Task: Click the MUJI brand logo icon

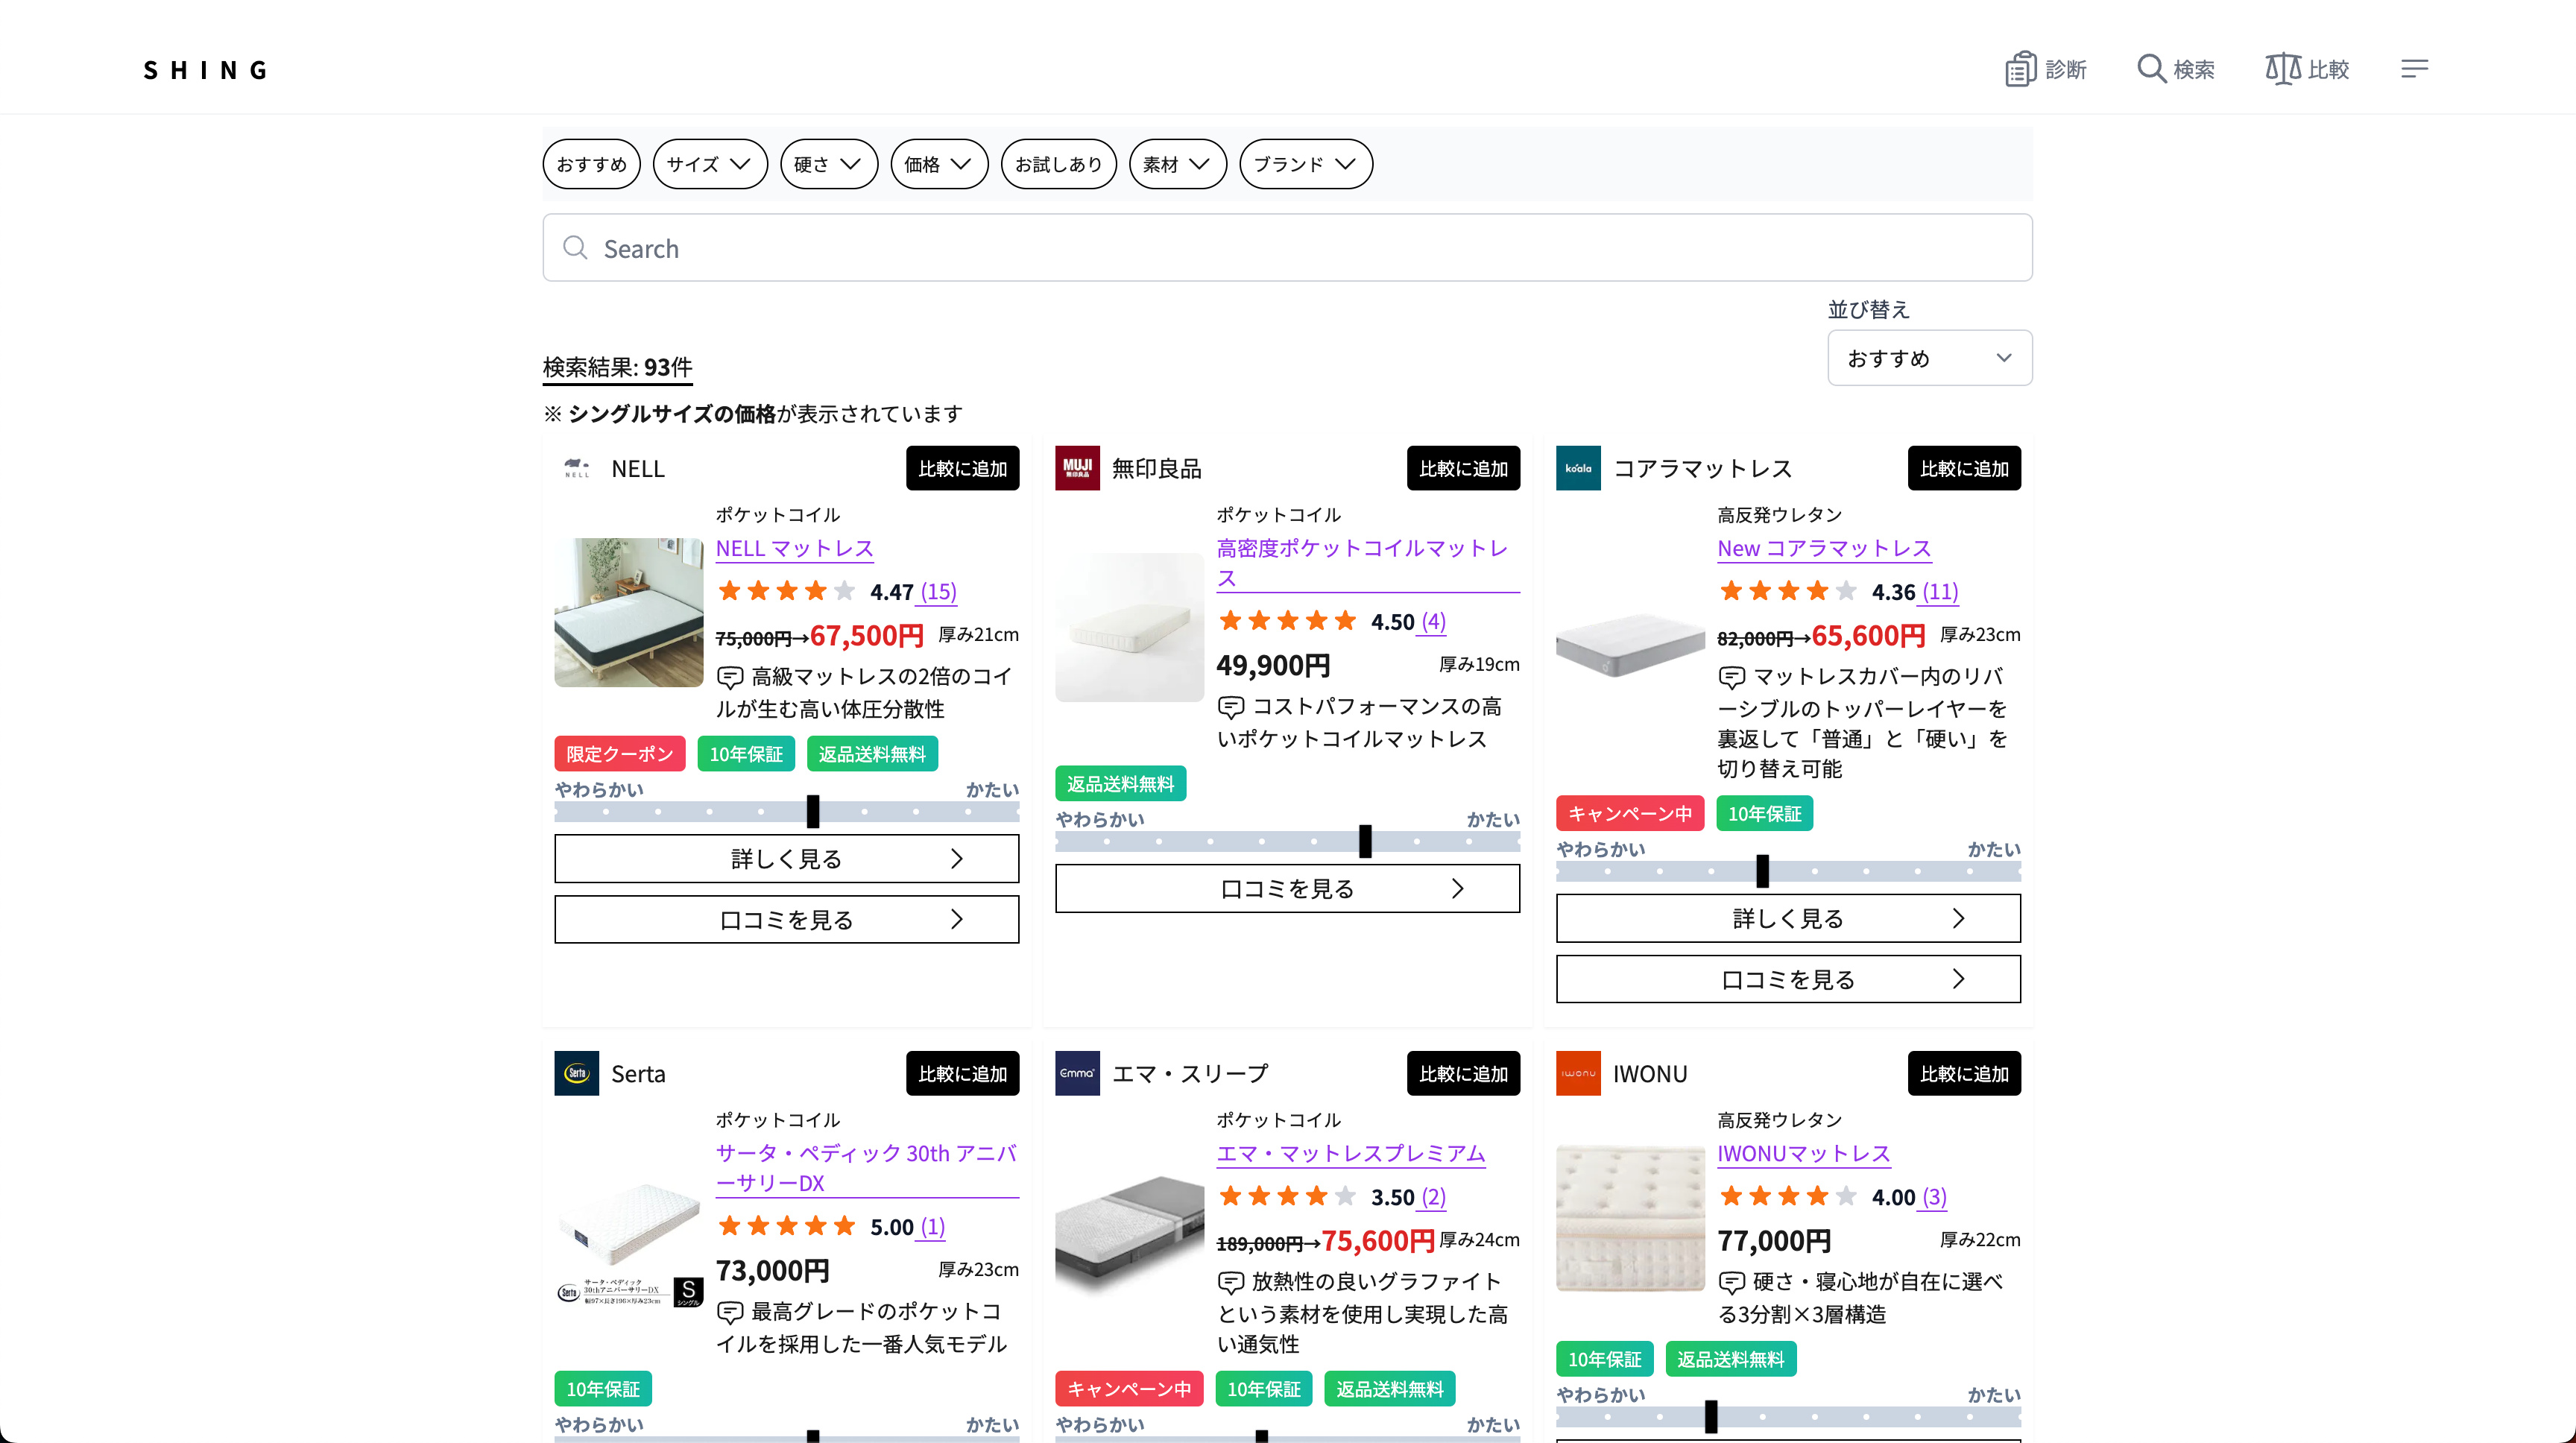Action: click(1077, 468)
